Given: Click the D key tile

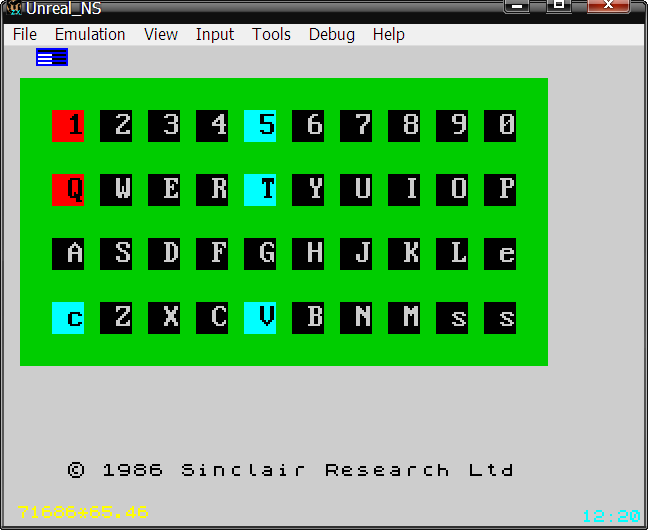Looking at the screenshot, I should click(164, 254).
